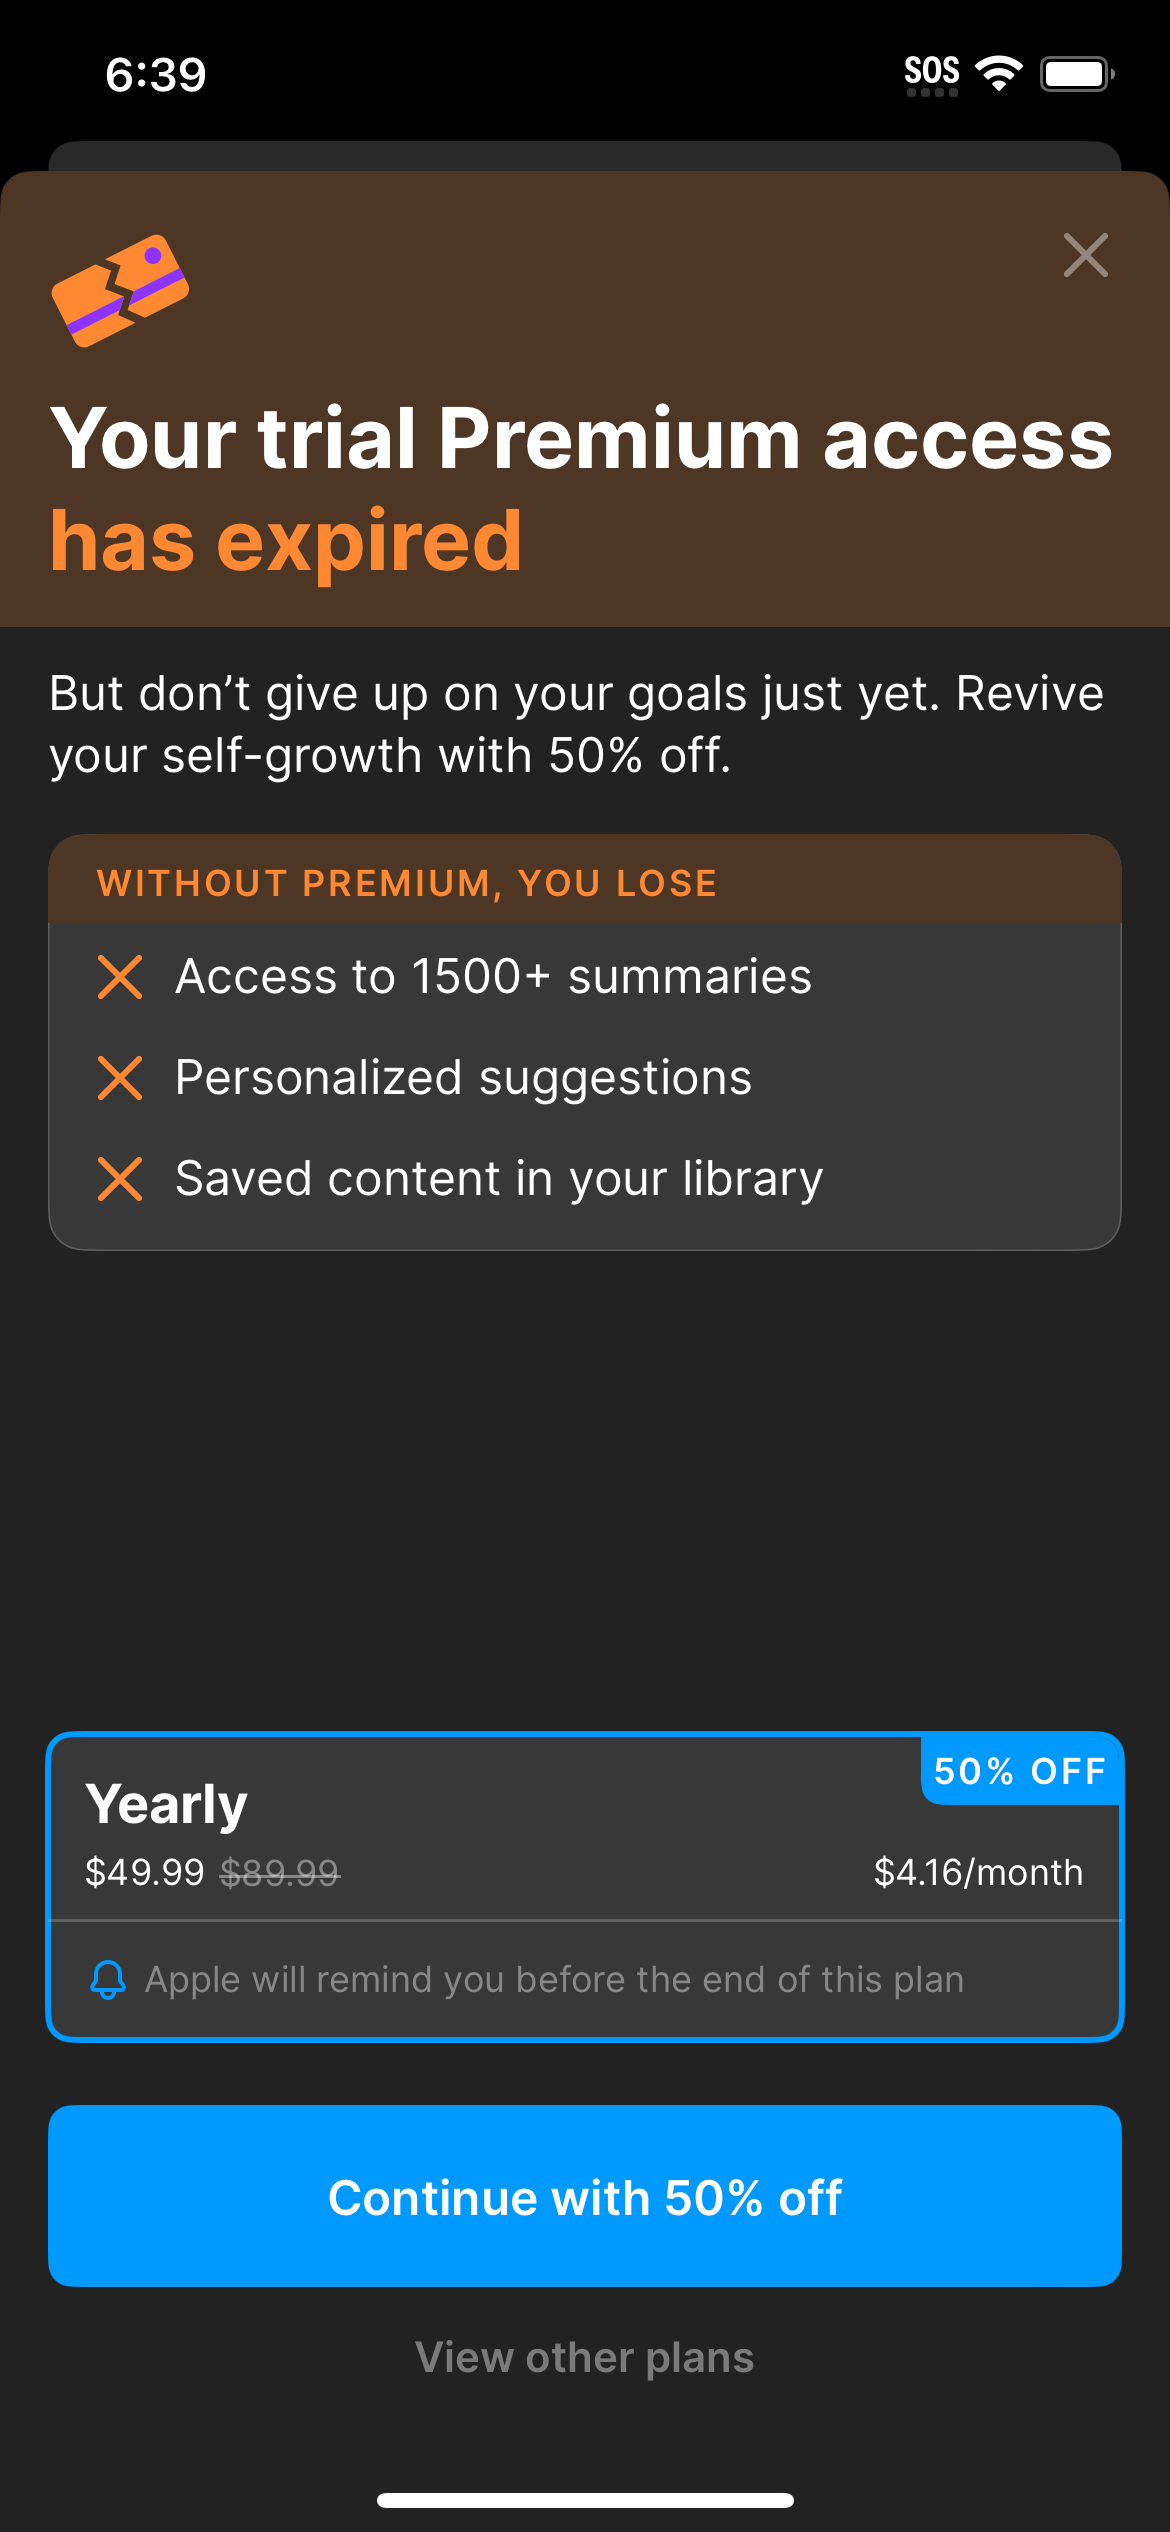The height and width of the screenshot is (2532, 1170).
Task: Click the battery indicator icon
Action: click(x=1076, y=71)
